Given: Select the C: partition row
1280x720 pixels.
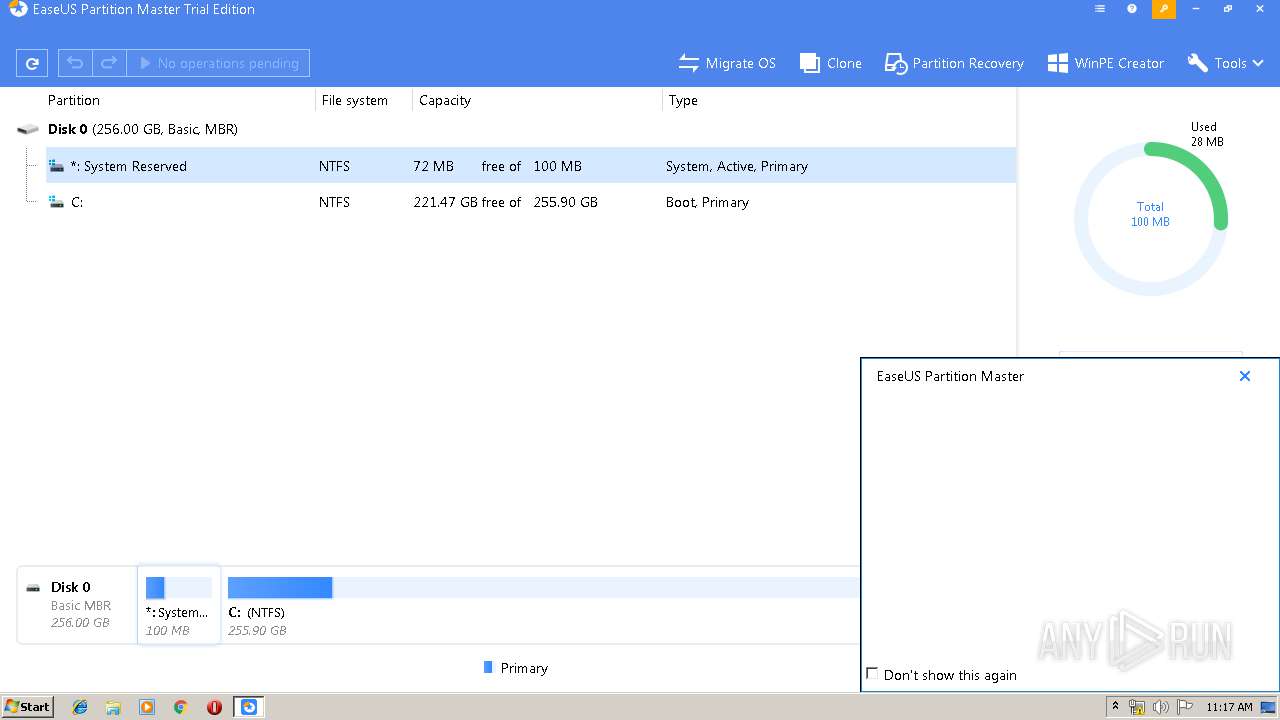Looking at the screenshot, I should click(531, 202).
